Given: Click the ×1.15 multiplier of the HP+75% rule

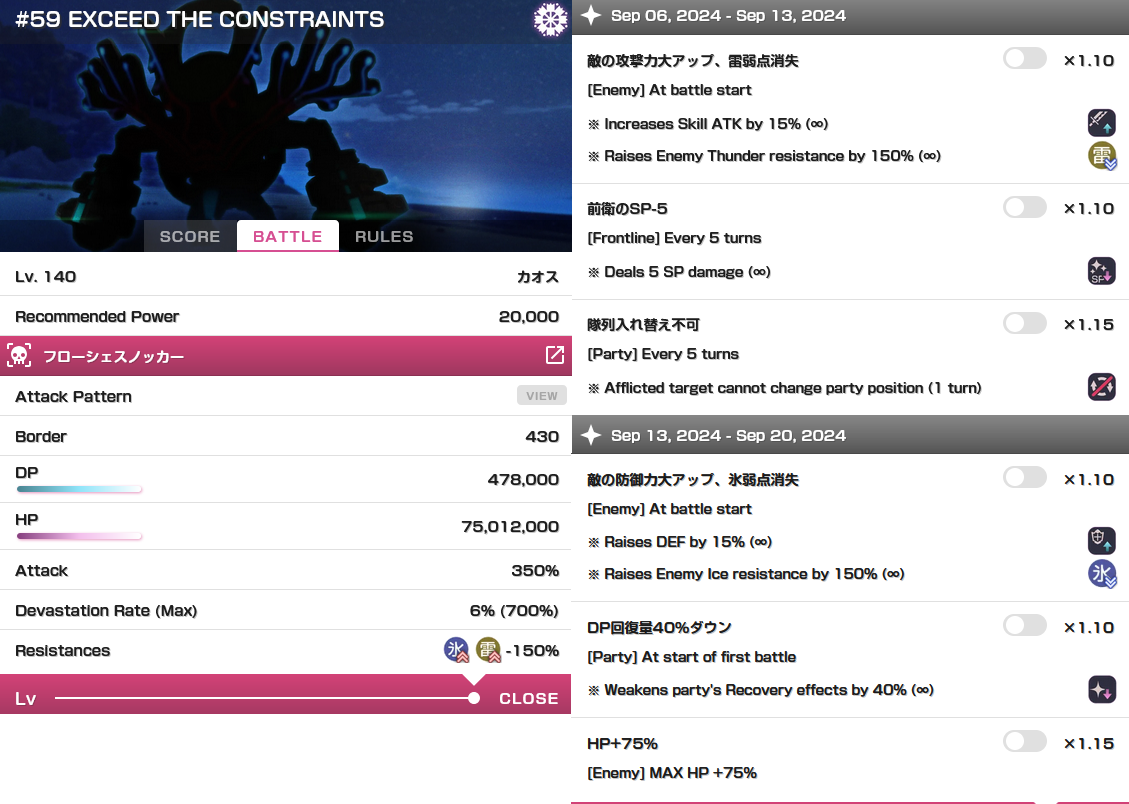Looking at the screenshot, I should coord(1089,743).
